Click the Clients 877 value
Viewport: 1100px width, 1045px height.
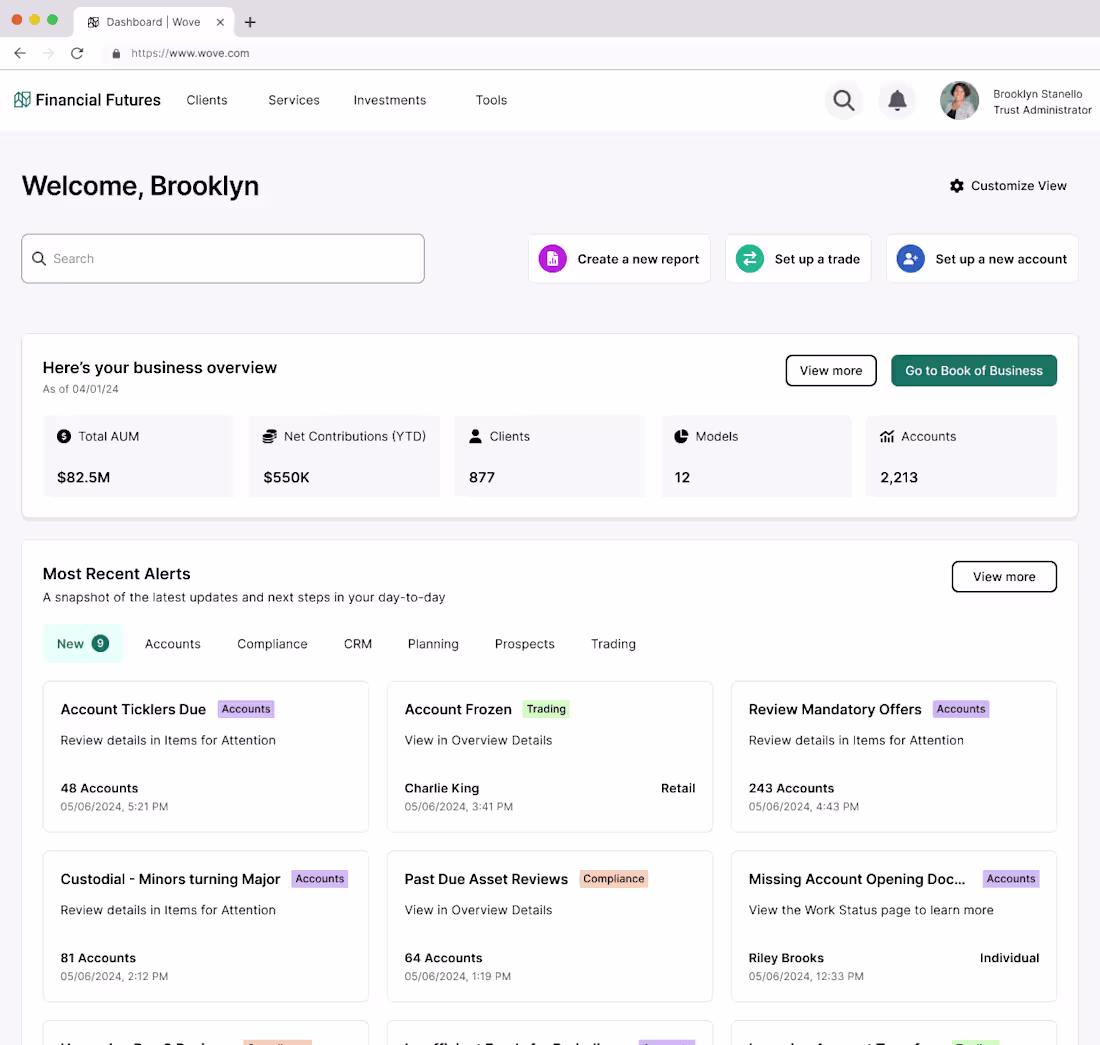482,478
